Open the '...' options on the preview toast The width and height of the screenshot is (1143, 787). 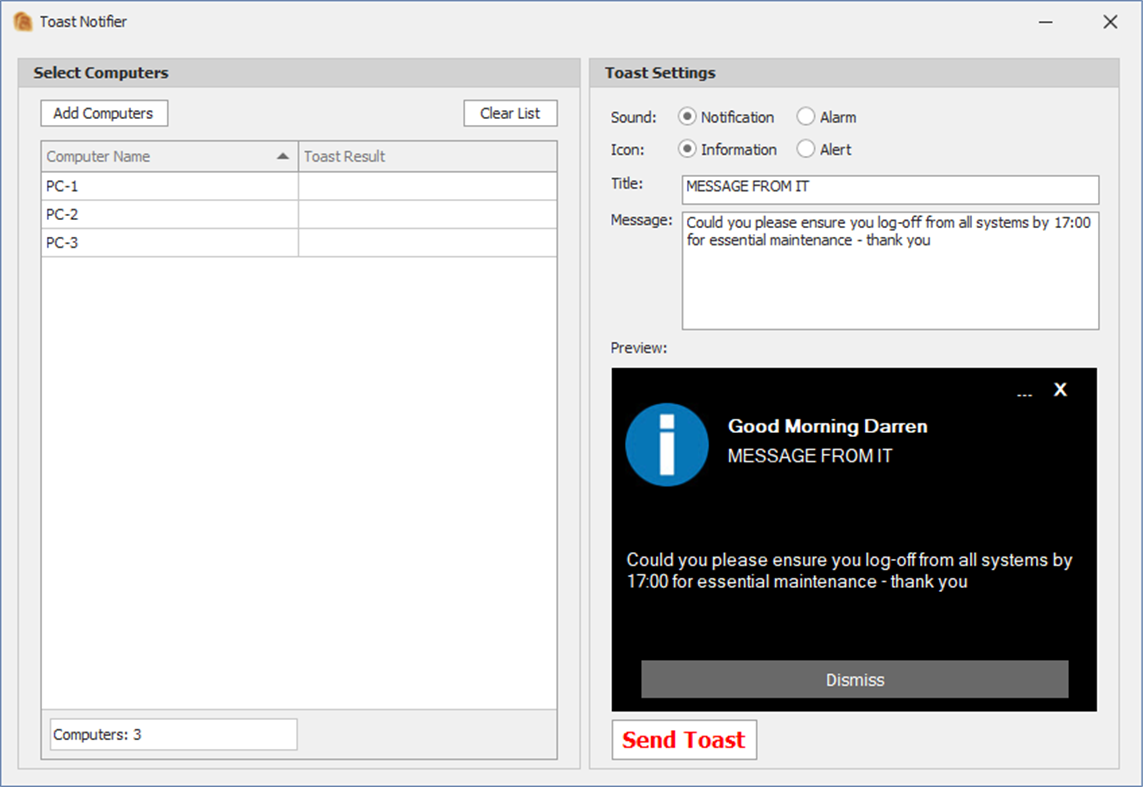pos(1024,393)
